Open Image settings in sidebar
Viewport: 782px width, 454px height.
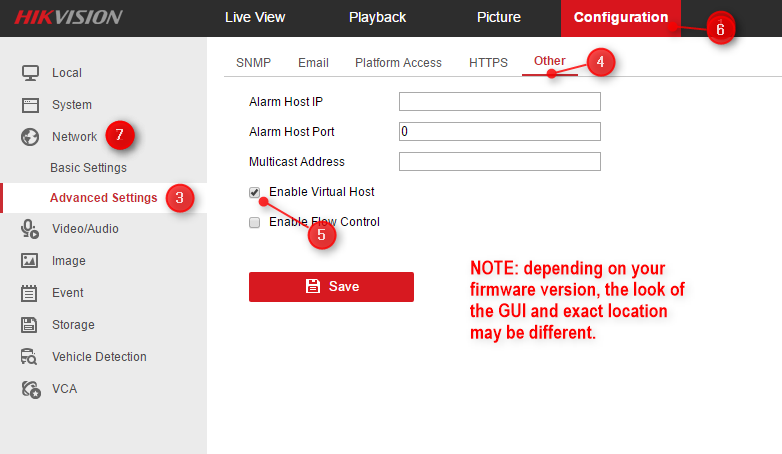point(69,261)
